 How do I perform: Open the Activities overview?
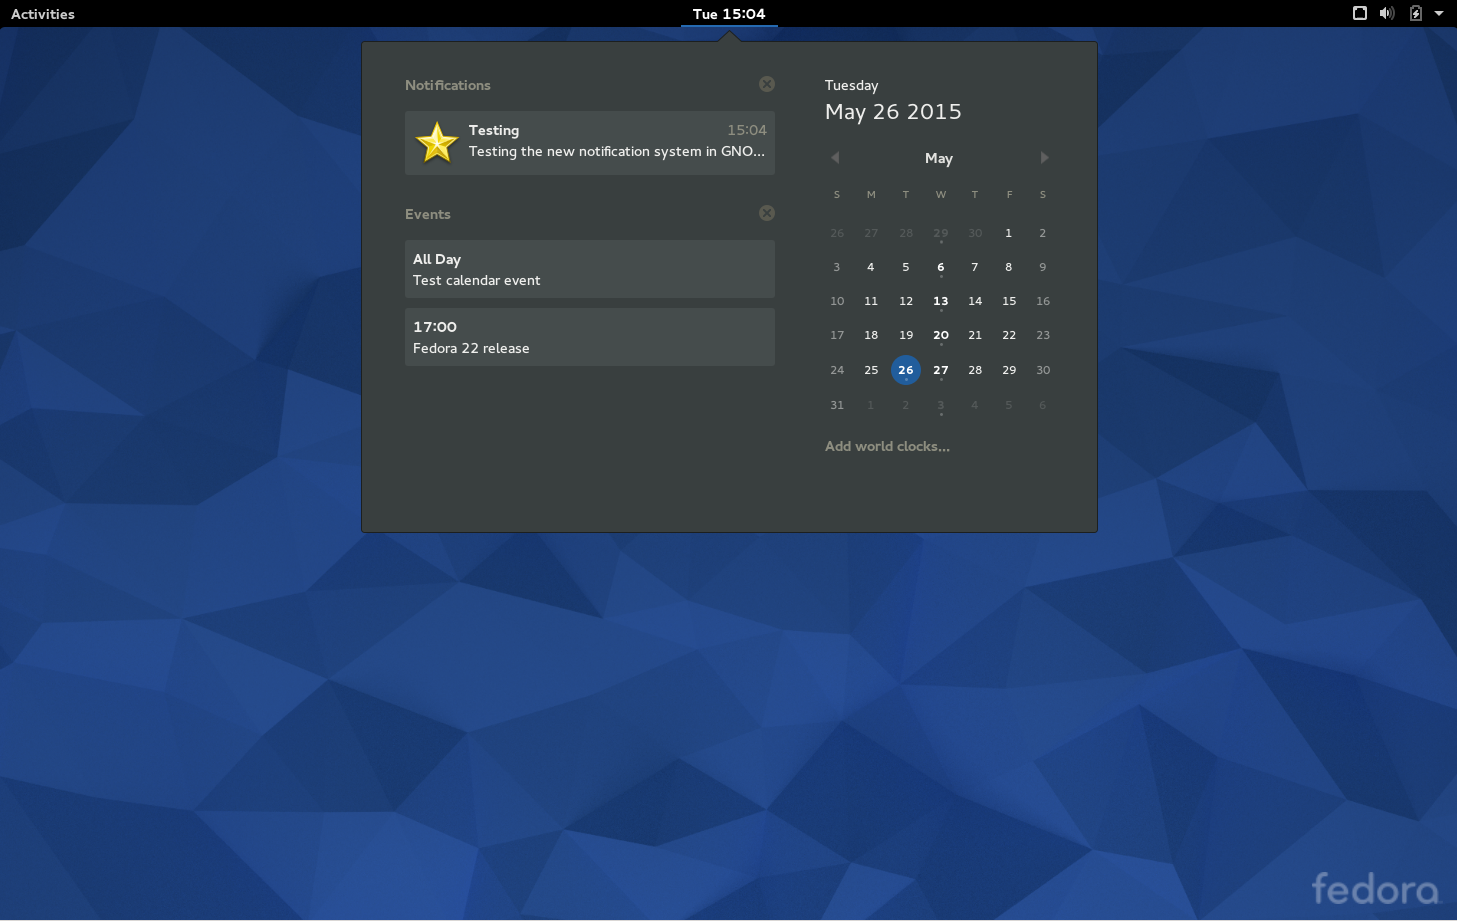42,14
